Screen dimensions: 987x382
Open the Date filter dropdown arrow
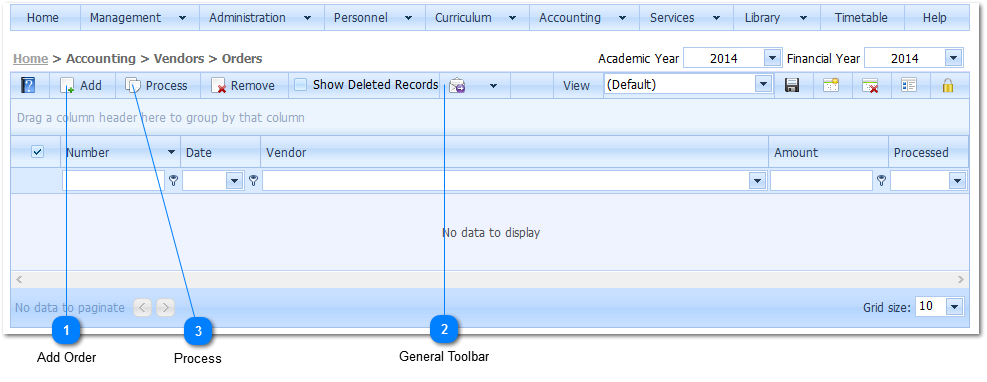click(235, 181)
